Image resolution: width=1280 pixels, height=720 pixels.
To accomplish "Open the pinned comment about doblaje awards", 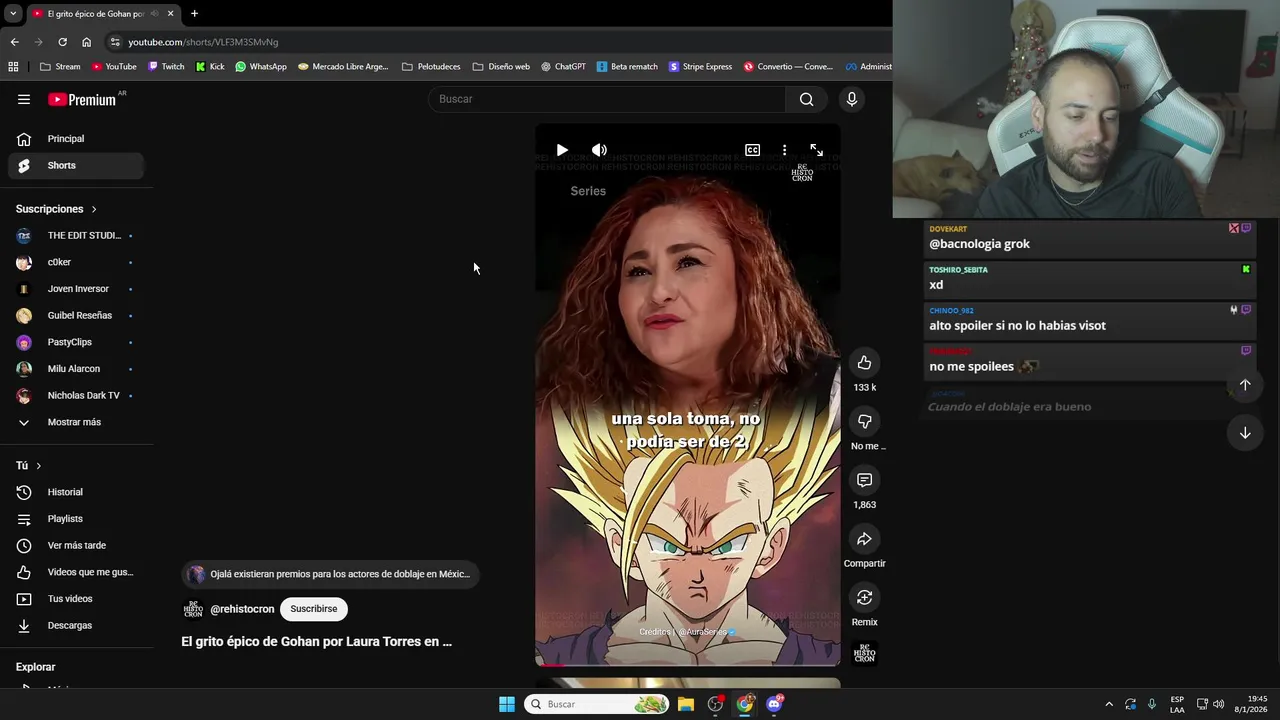I will 331,574.
